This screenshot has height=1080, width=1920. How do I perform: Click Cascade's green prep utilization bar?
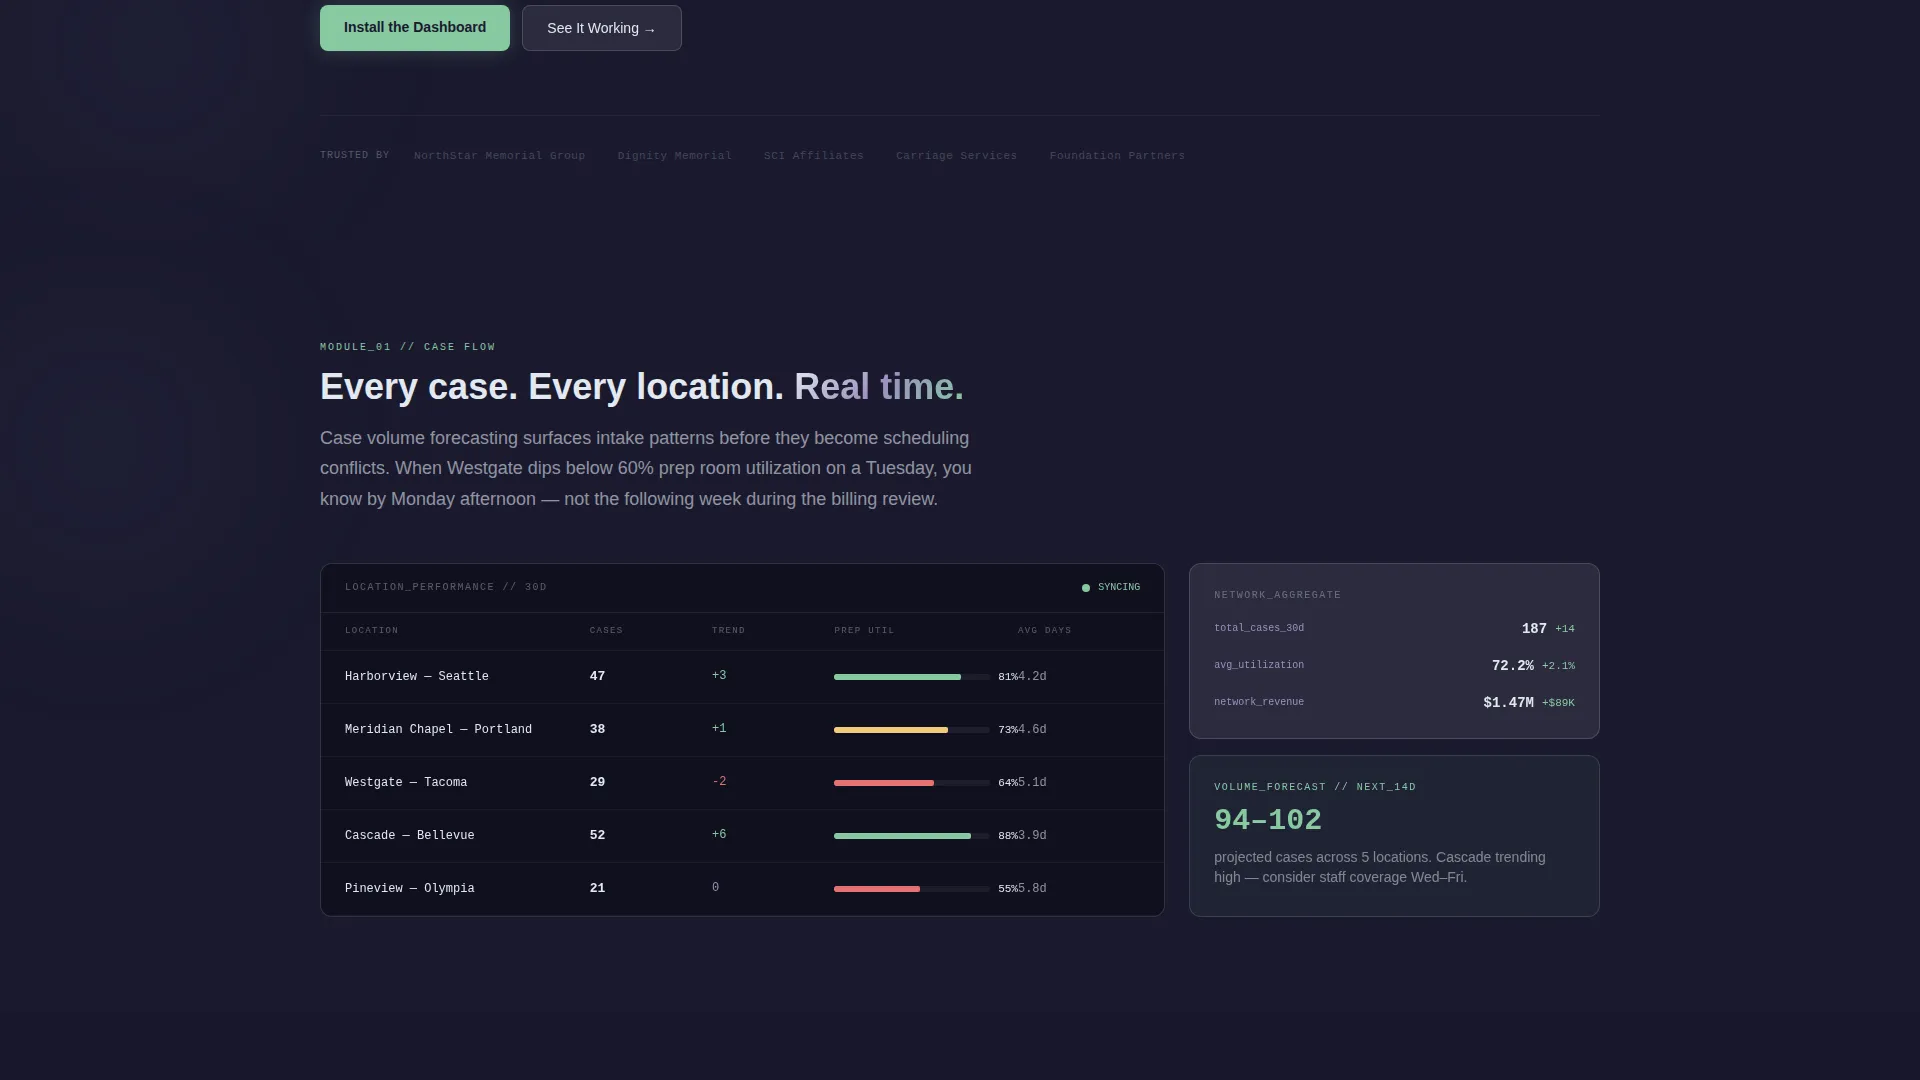coord(902,836)
